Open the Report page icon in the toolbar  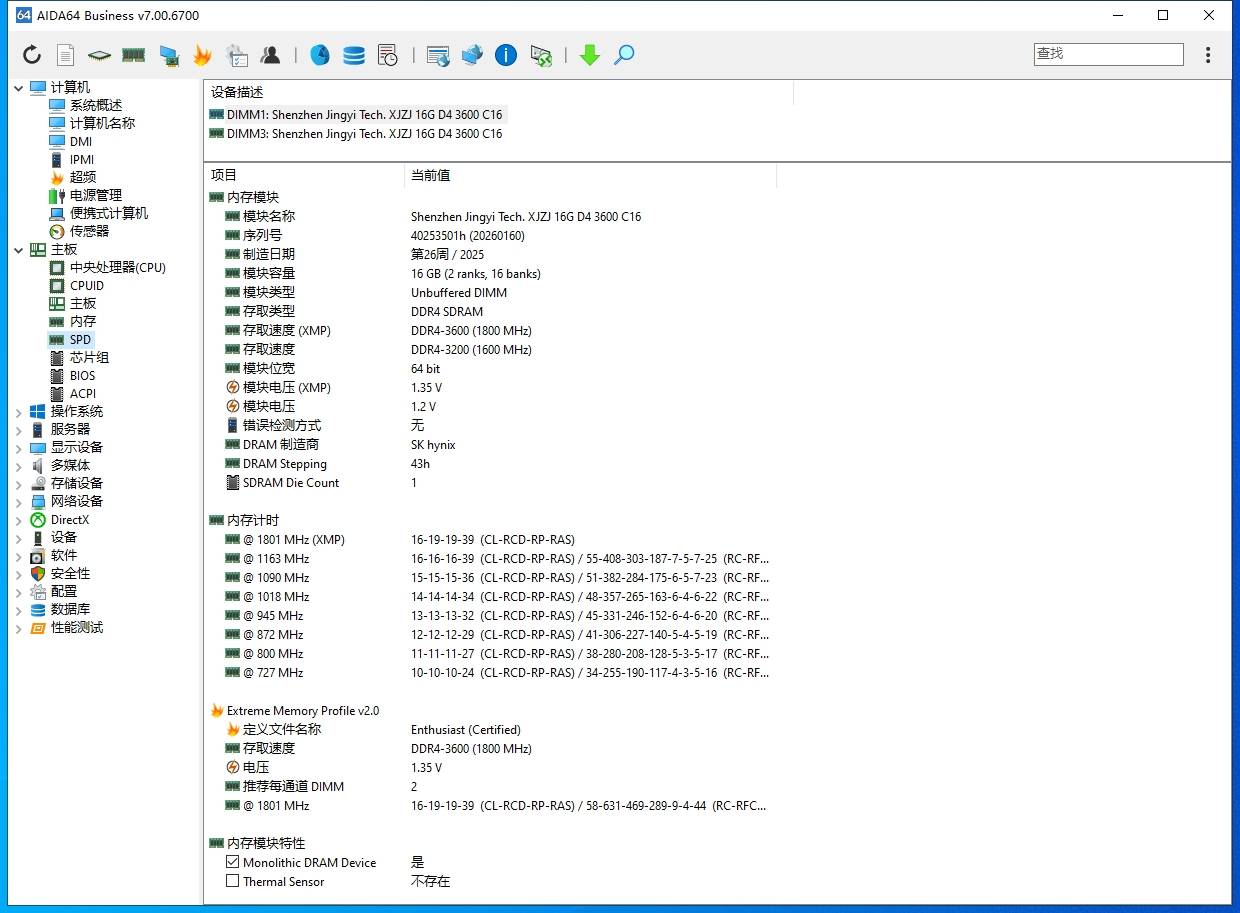[x=65, y=55]
